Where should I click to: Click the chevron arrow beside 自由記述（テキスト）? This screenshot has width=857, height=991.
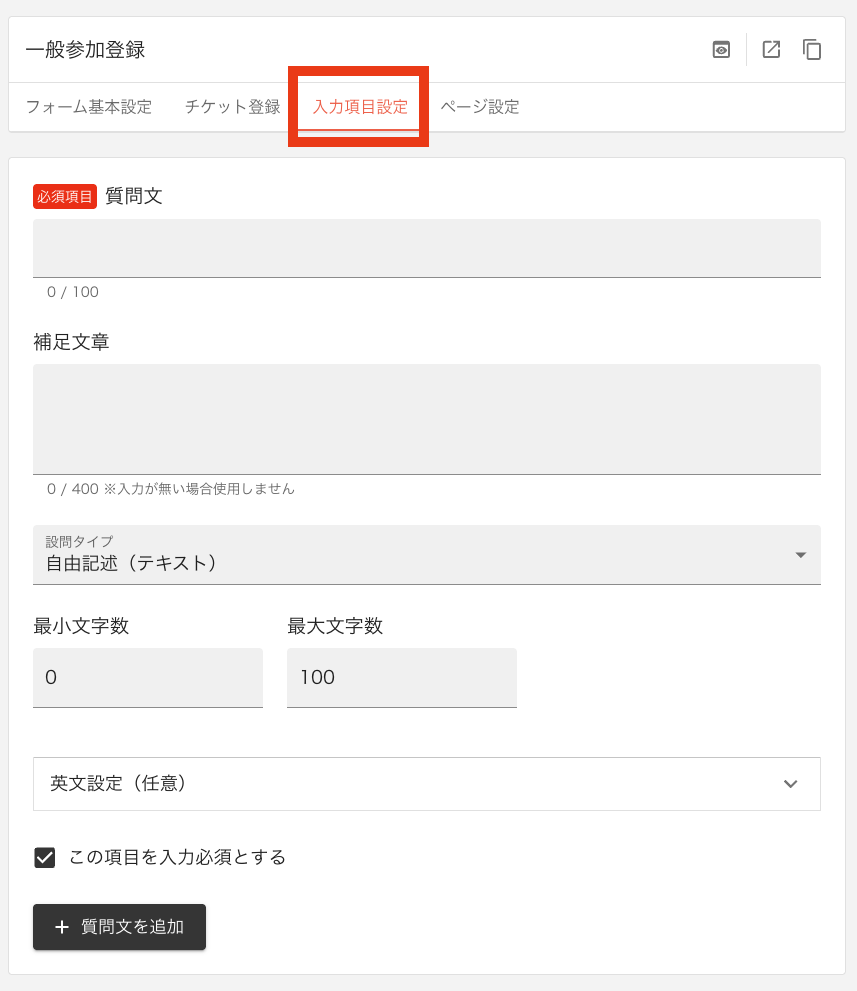pos(799,555)
